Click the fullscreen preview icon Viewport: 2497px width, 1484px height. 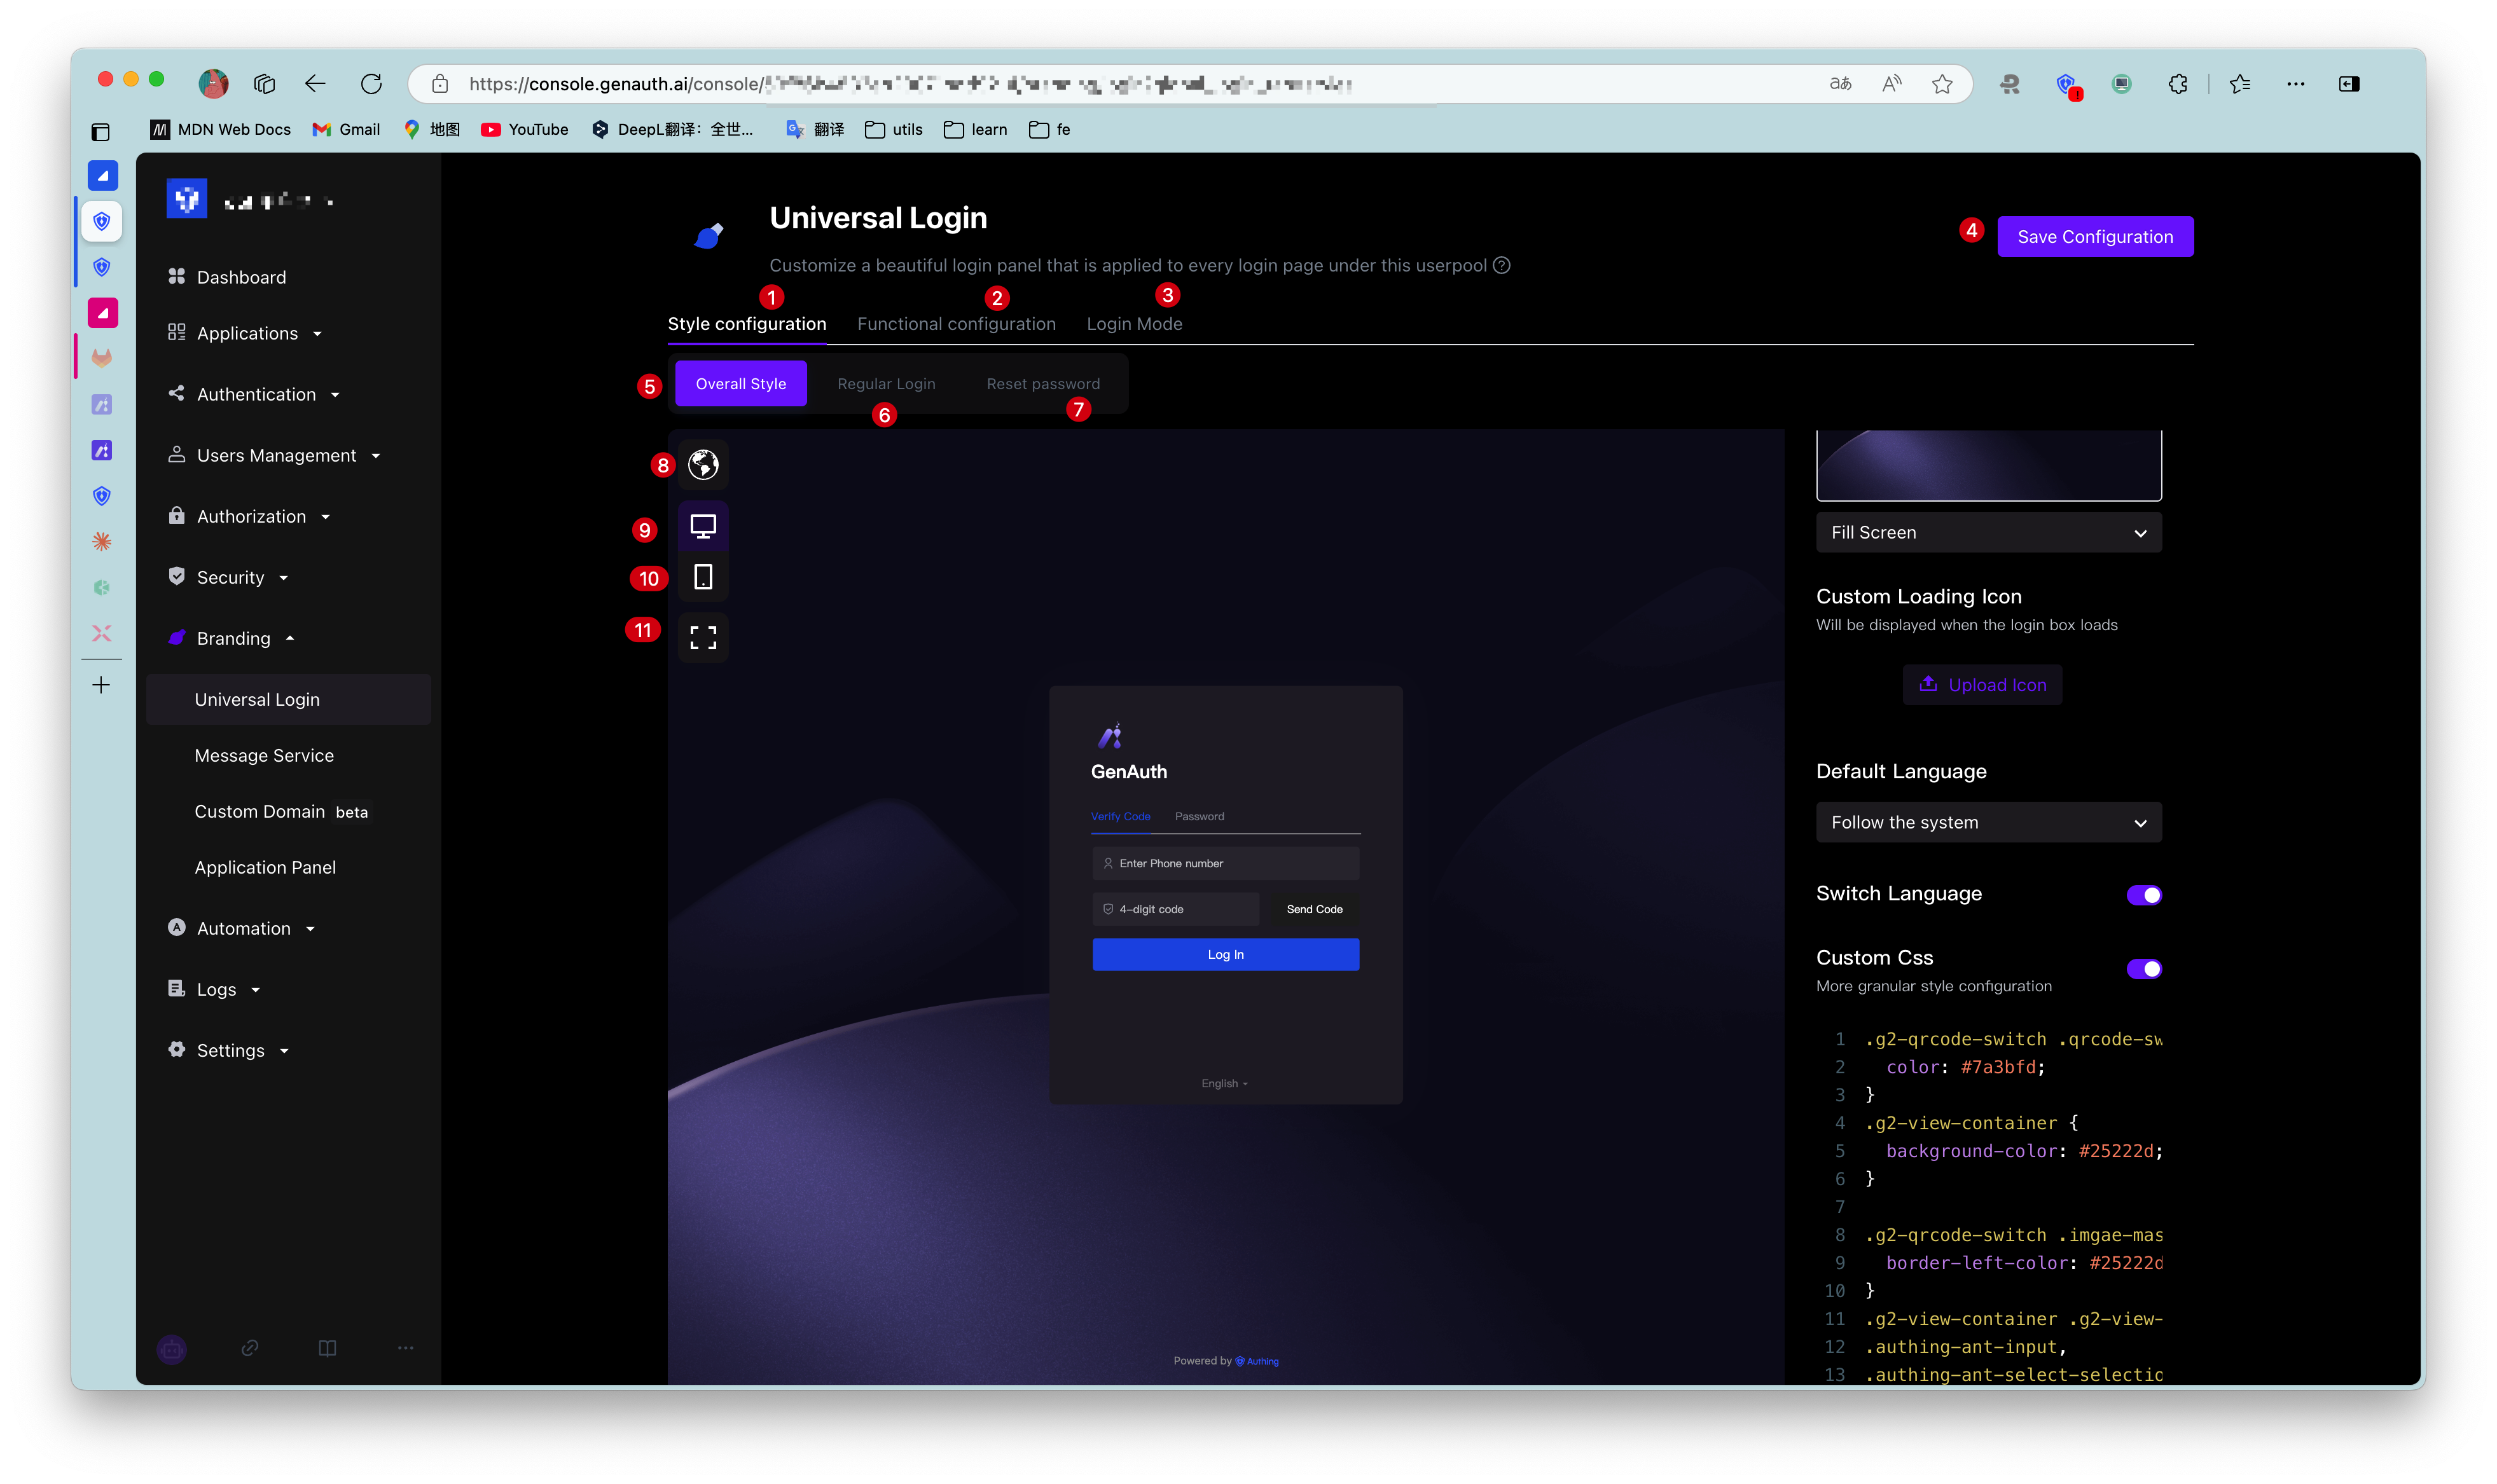tap(703, 637)
